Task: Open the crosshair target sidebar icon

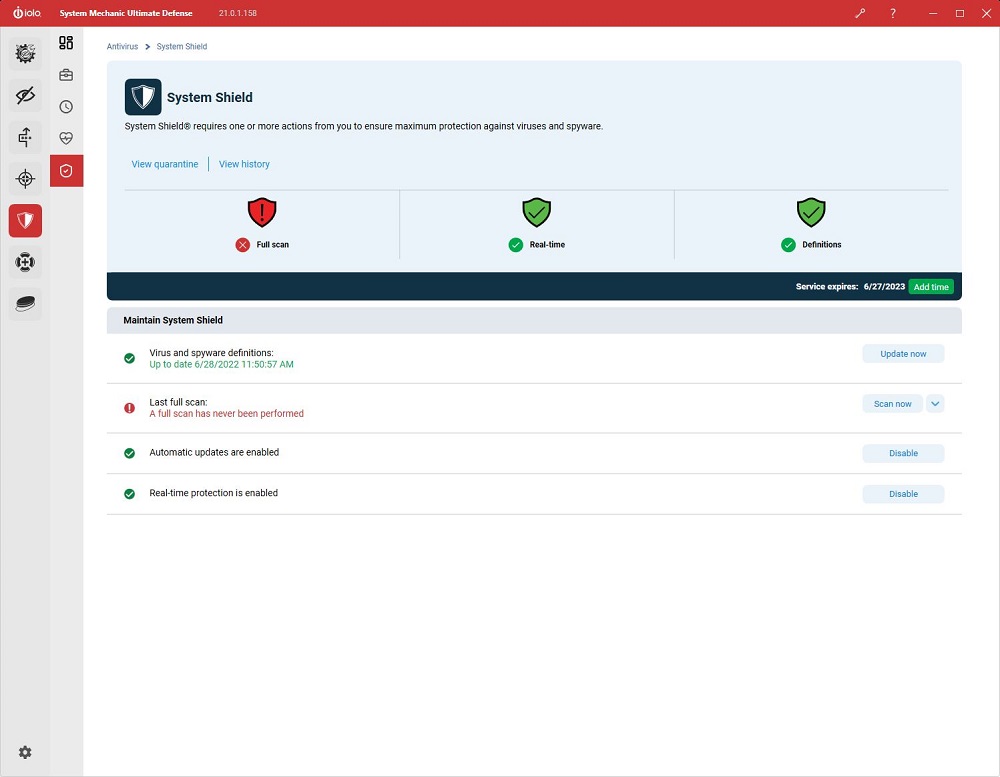Action: (x=26, y=179)
